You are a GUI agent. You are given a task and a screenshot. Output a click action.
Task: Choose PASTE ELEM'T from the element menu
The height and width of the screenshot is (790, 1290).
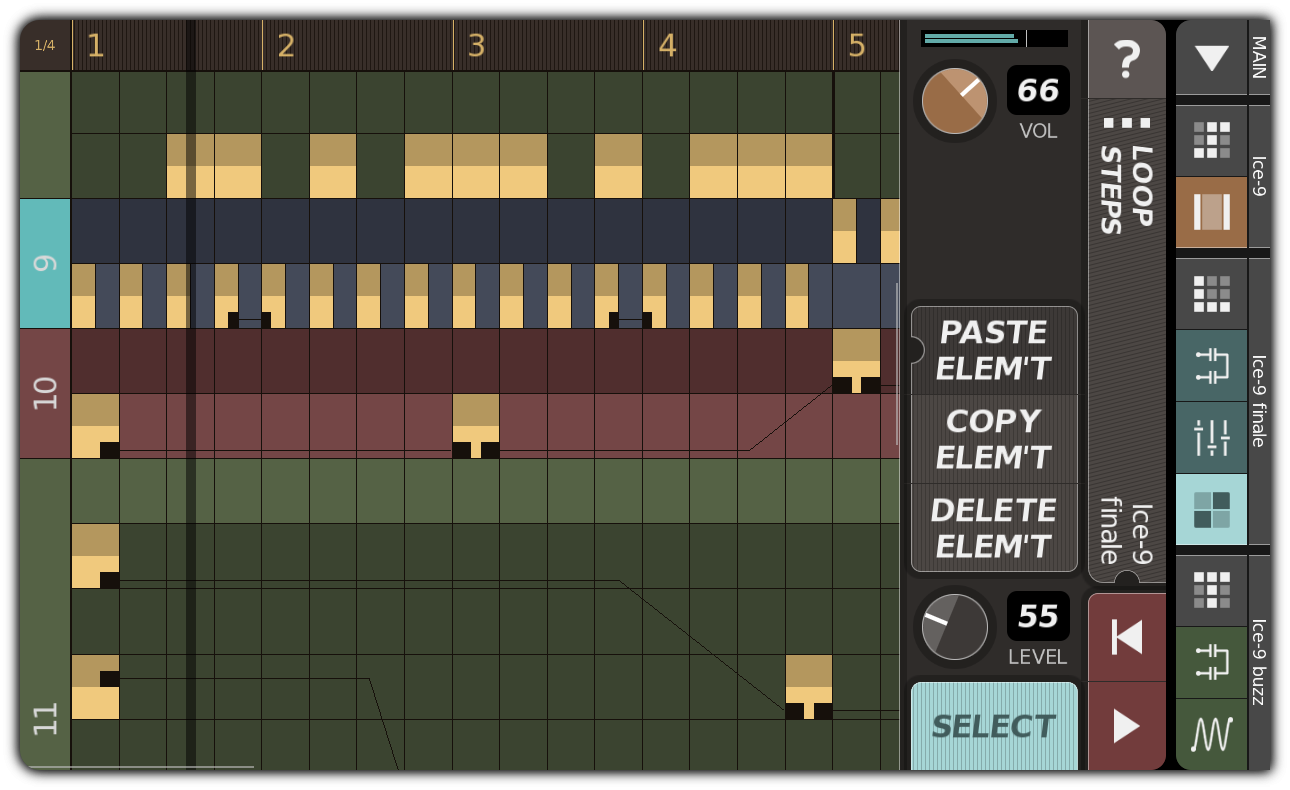coord(993,350)
